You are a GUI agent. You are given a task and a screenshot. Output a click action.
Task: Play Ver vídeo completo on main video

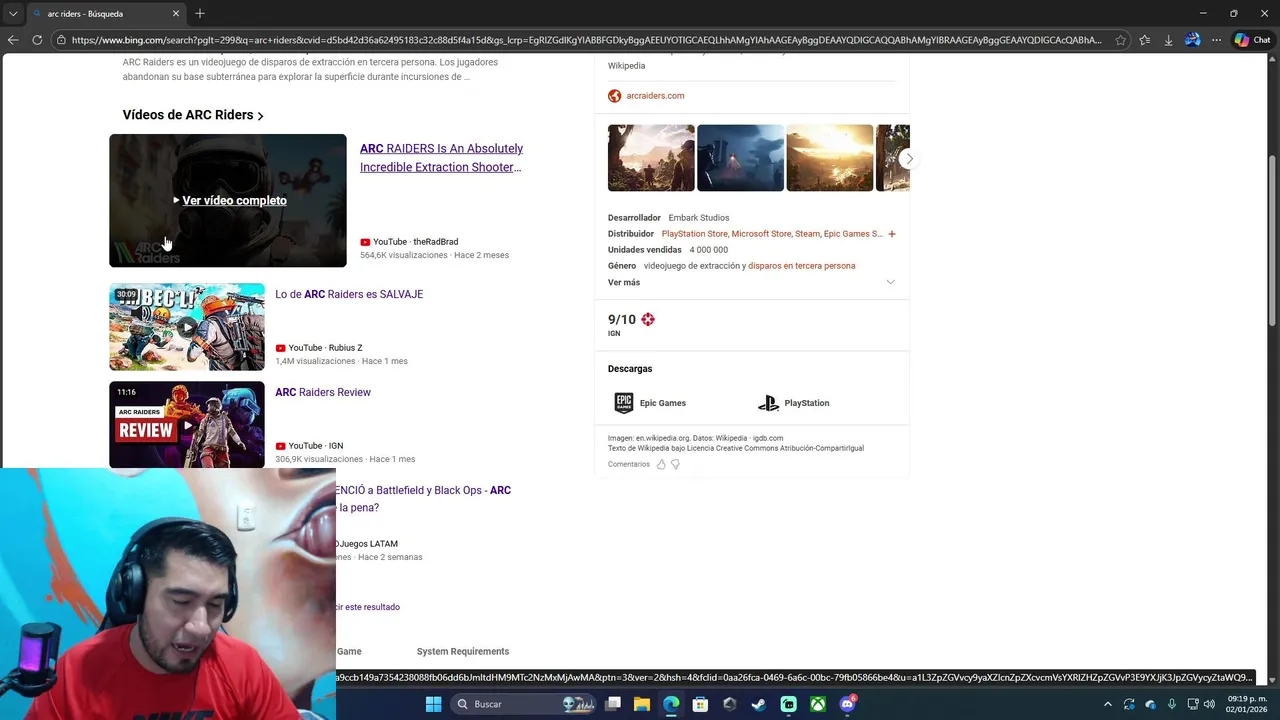230,200
